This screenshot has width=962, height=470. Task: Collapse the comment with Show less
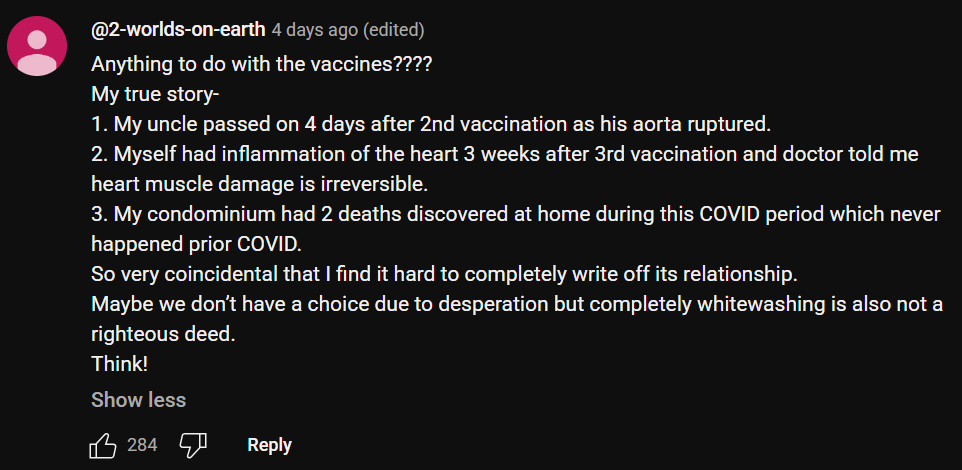138,400
